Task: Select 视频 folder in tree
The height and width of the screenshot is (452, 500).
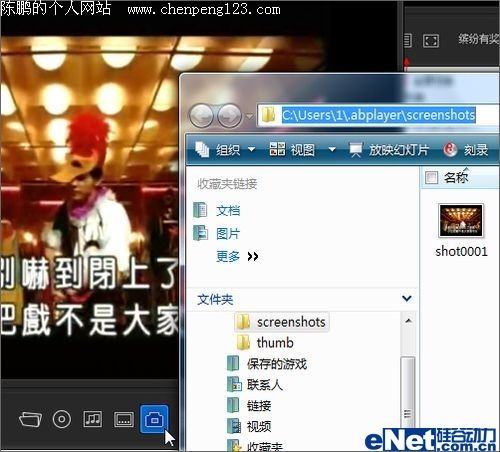Action: 249,426
